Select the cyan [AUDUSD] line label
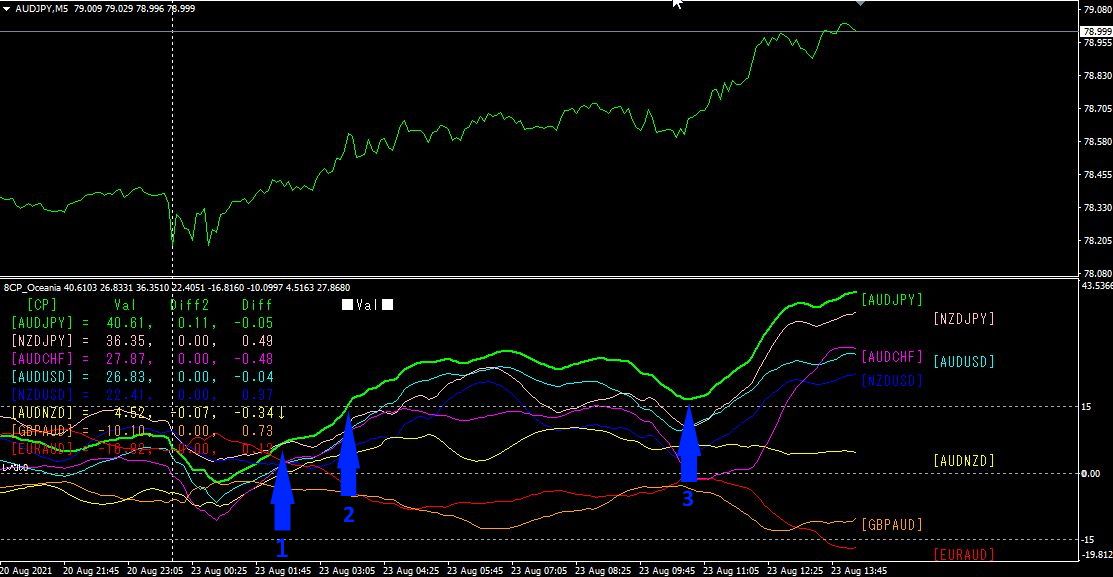Image resolution: width=1113 pixels, height=577 pixels. 964,361
